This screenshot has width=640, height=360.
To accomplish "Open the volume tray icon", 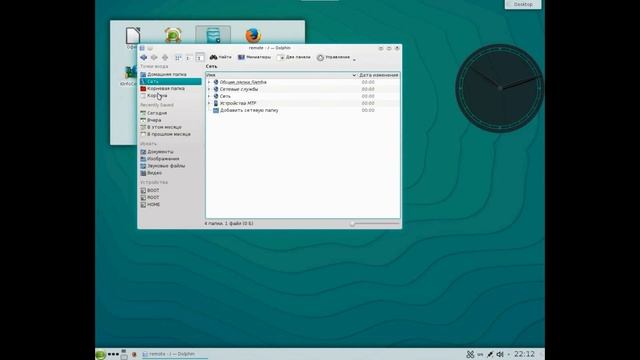I will click(x=500, y=354).
